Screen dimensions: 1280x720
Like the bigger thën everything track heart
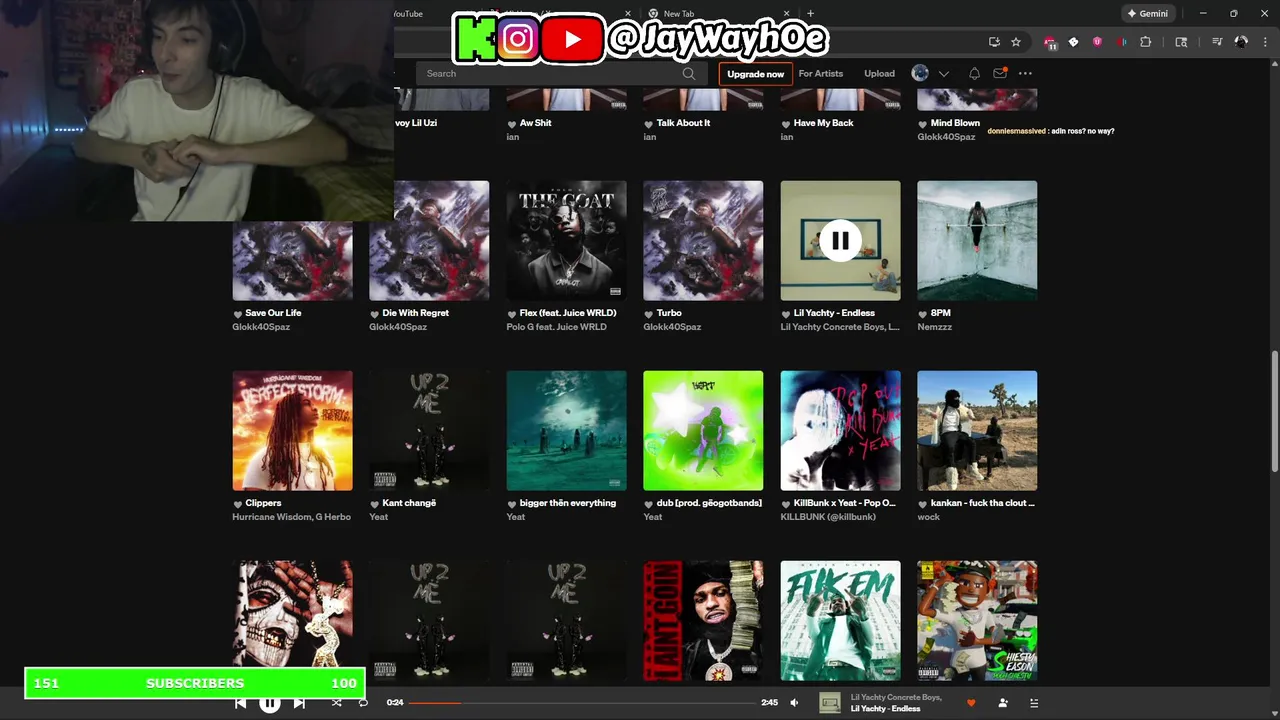pyautogui.click(x=512, y=503)
